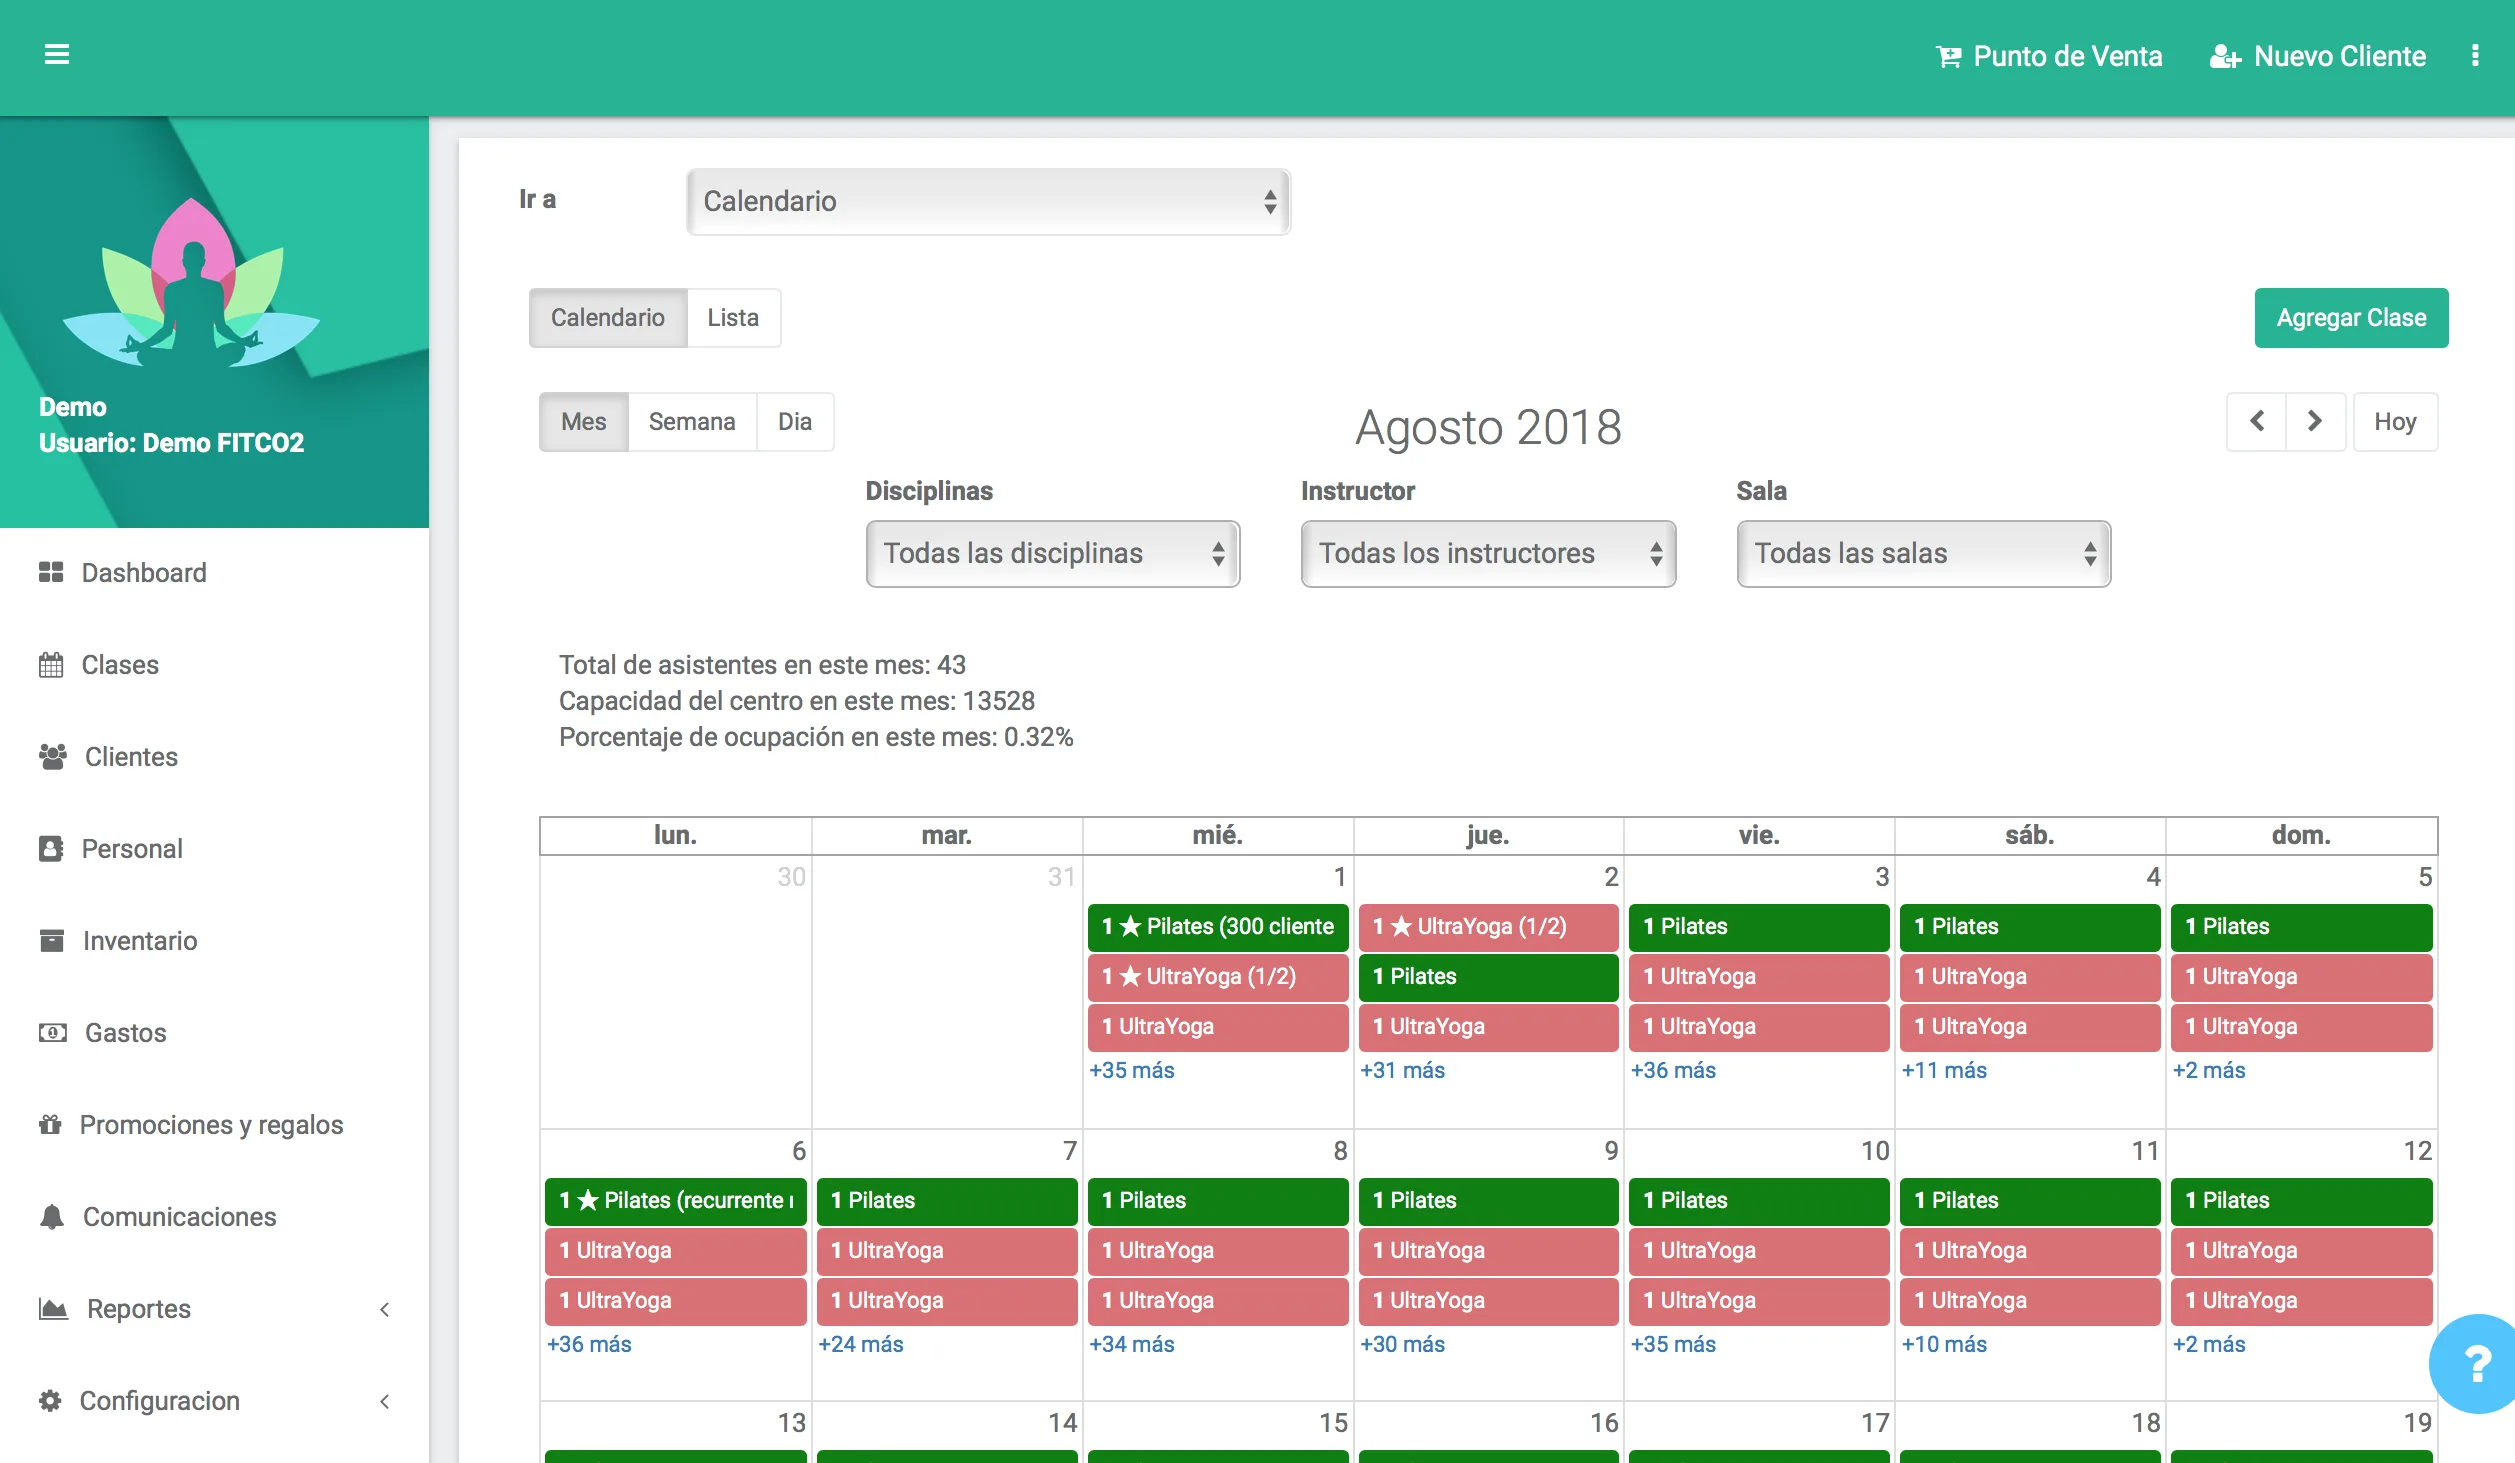Open Promociones y regalos from sidebar
The width and height of the screenshot is (2515, 1463).
[x=214, y=1125]
